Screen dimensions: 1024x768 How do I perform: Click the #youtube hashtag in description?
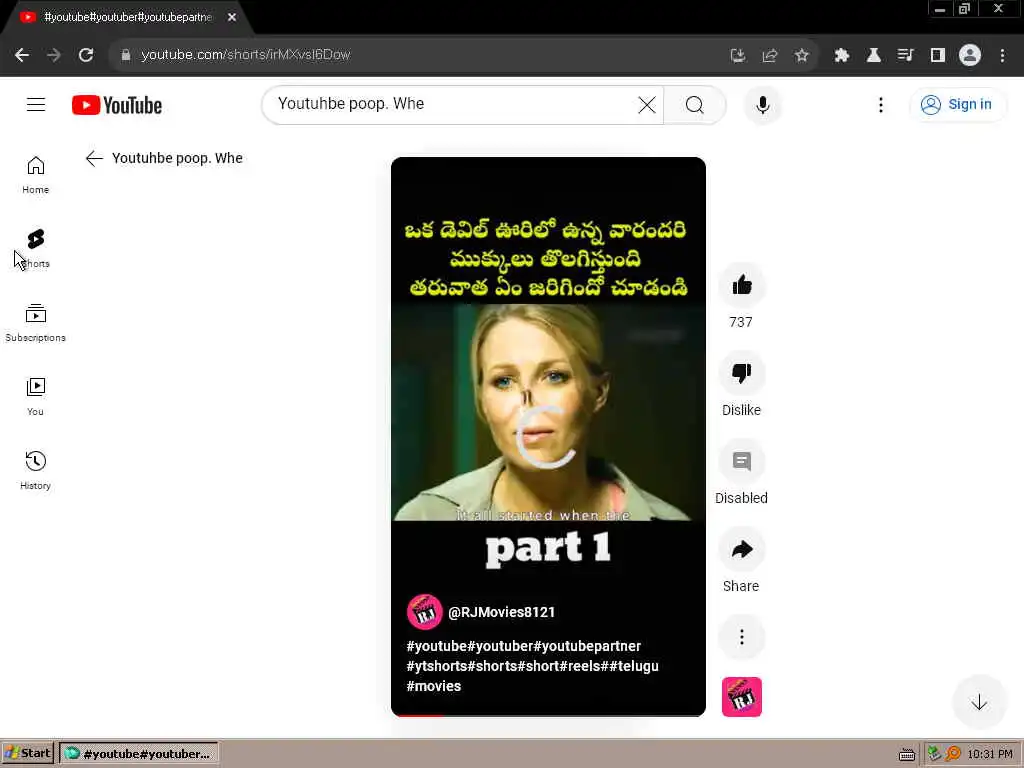click(x=437, y=646)
